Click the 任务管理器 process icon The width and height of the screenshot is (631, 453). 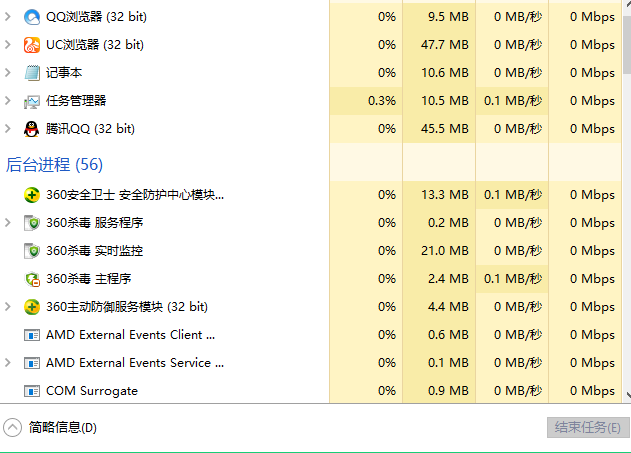pos(32,101)
